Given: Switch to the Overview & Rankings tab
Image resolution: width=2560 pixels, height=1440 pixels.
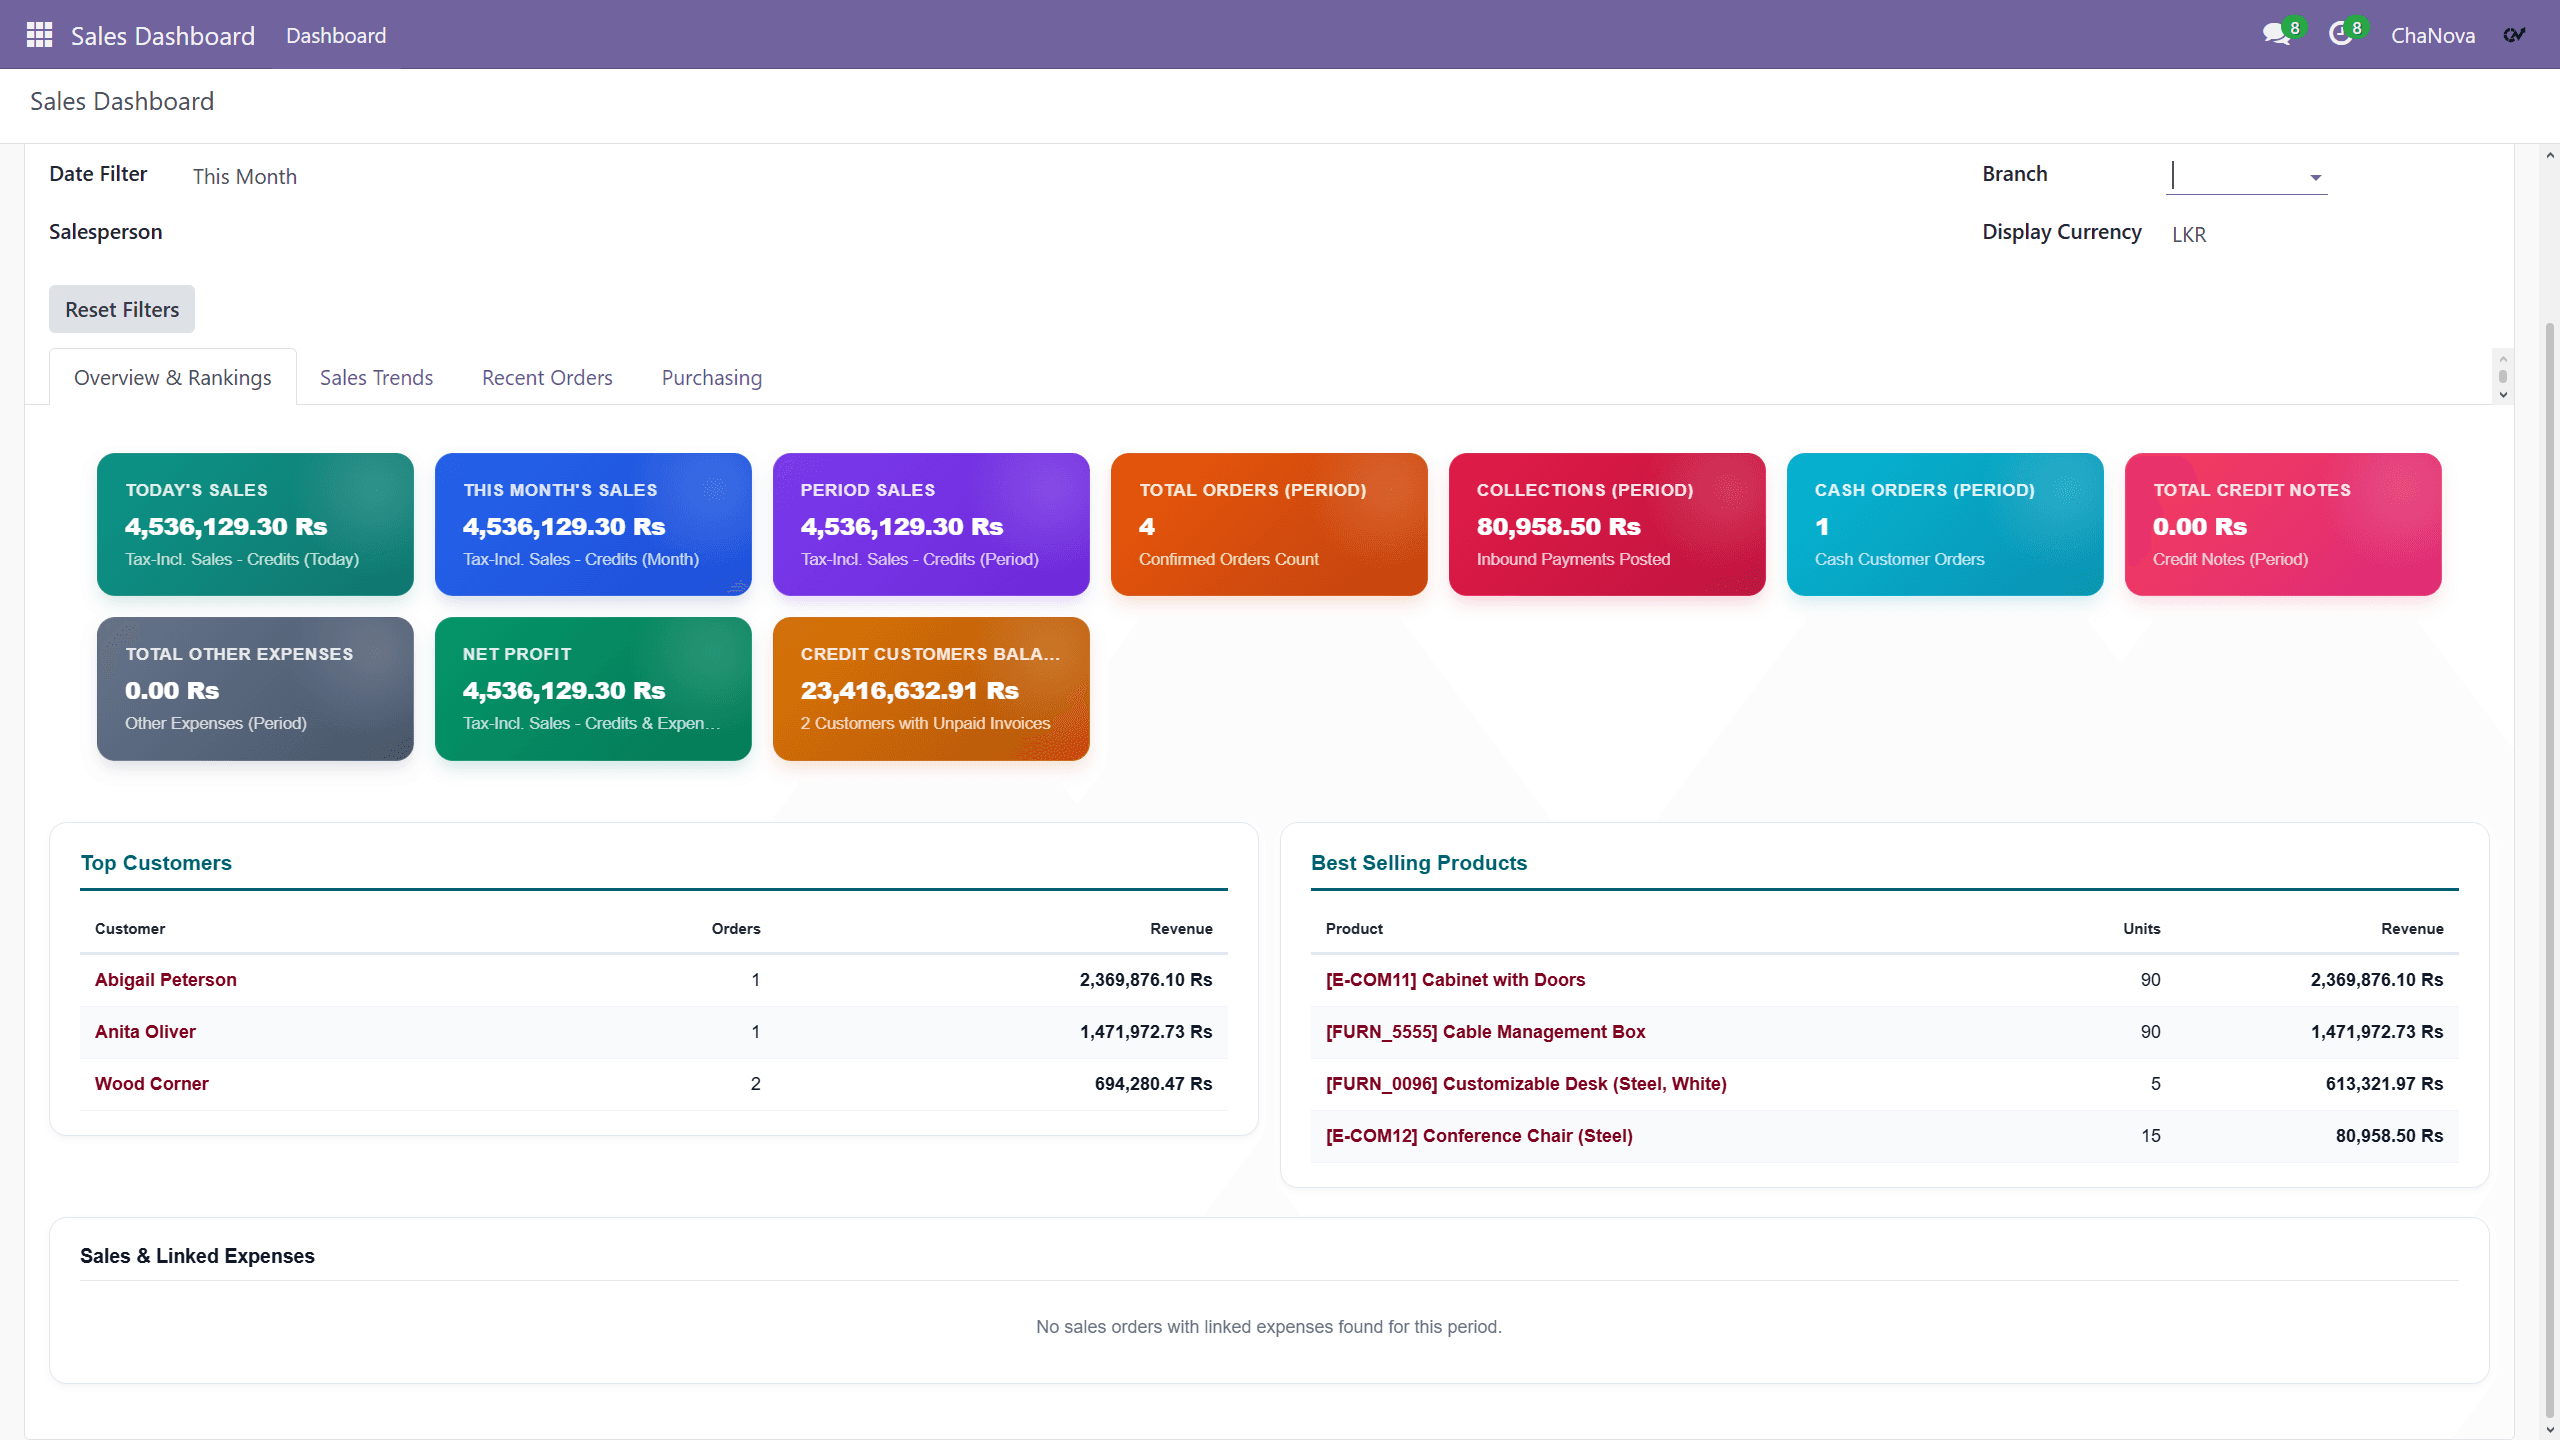Looking at the screenshot, I should [173, 378].
